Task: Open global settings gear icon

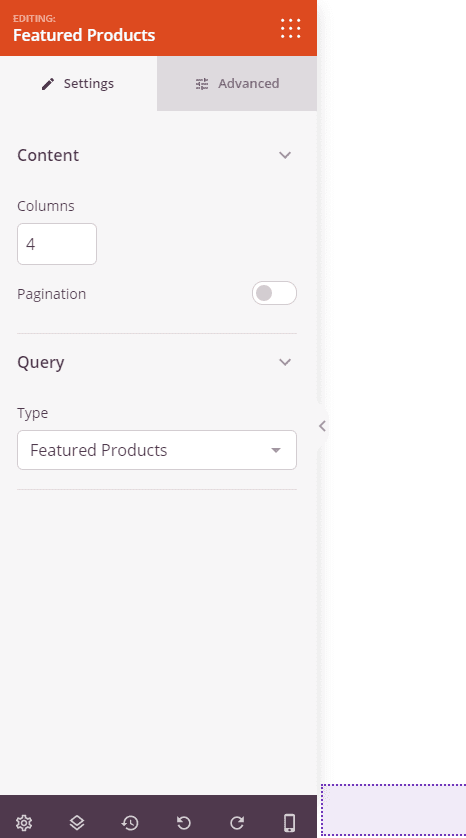Action: coord(24,823)
